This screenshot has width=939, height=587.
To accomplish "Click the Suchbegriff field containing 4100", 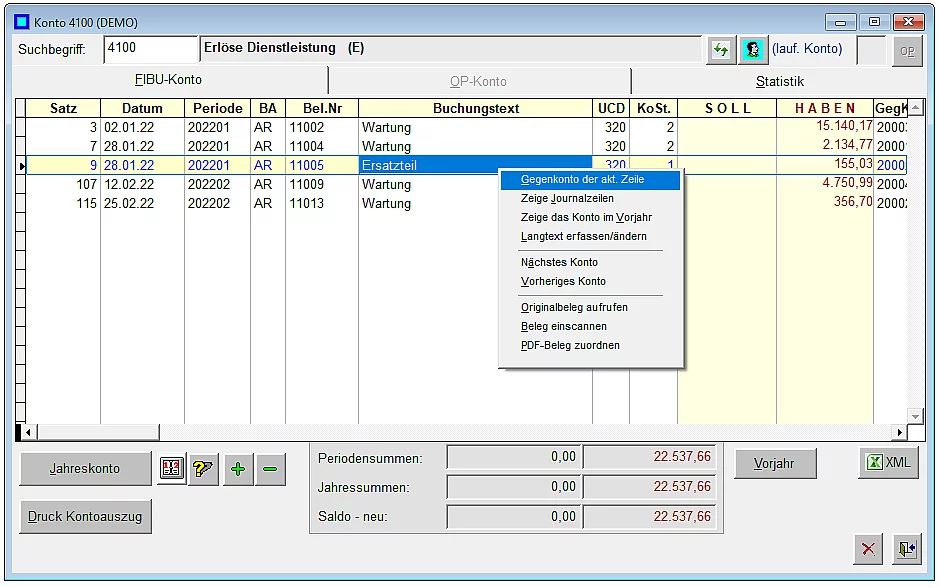I will (150, 48).
